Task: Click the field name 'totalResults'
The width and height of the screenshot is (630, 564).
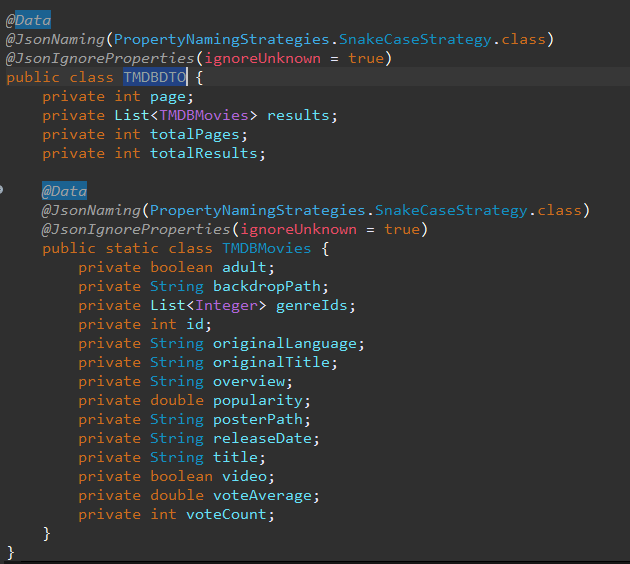Action: coord(204,153)
